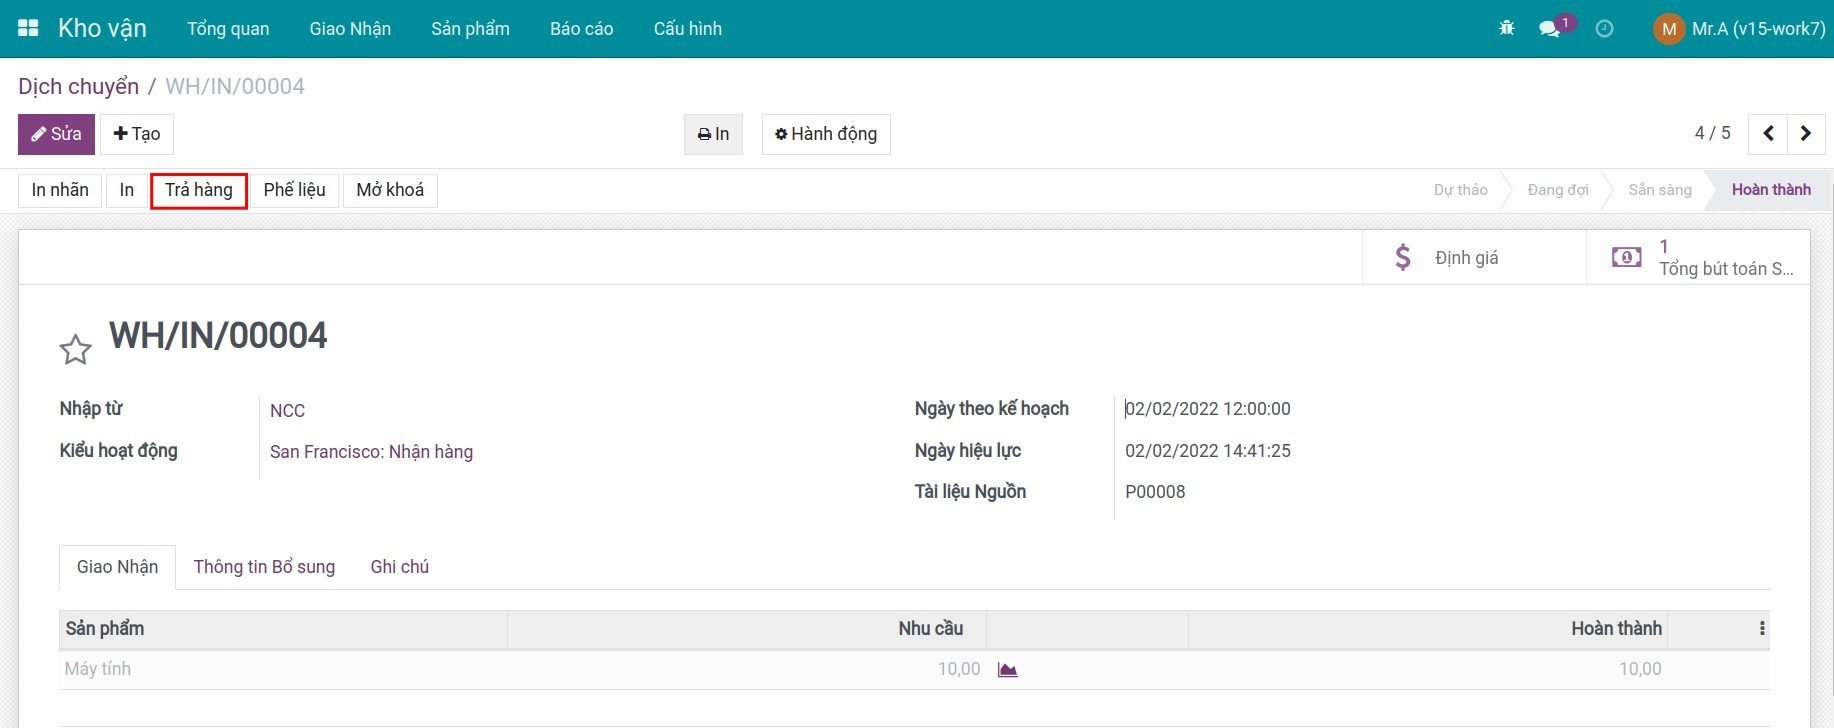1834x728 pixels.
Task: Open the Cấu hình menu
Action: click(x=687, y=29)
